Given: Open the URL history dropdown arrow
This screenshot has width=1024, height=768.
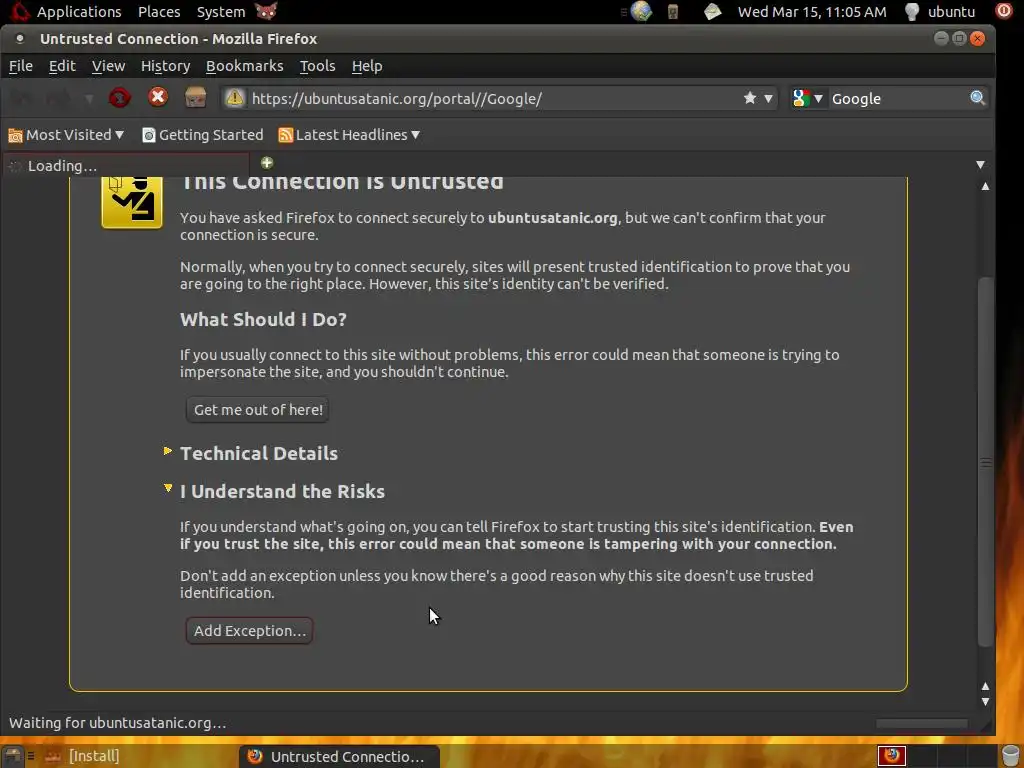Looking at the screenshot, I should 768,99.
